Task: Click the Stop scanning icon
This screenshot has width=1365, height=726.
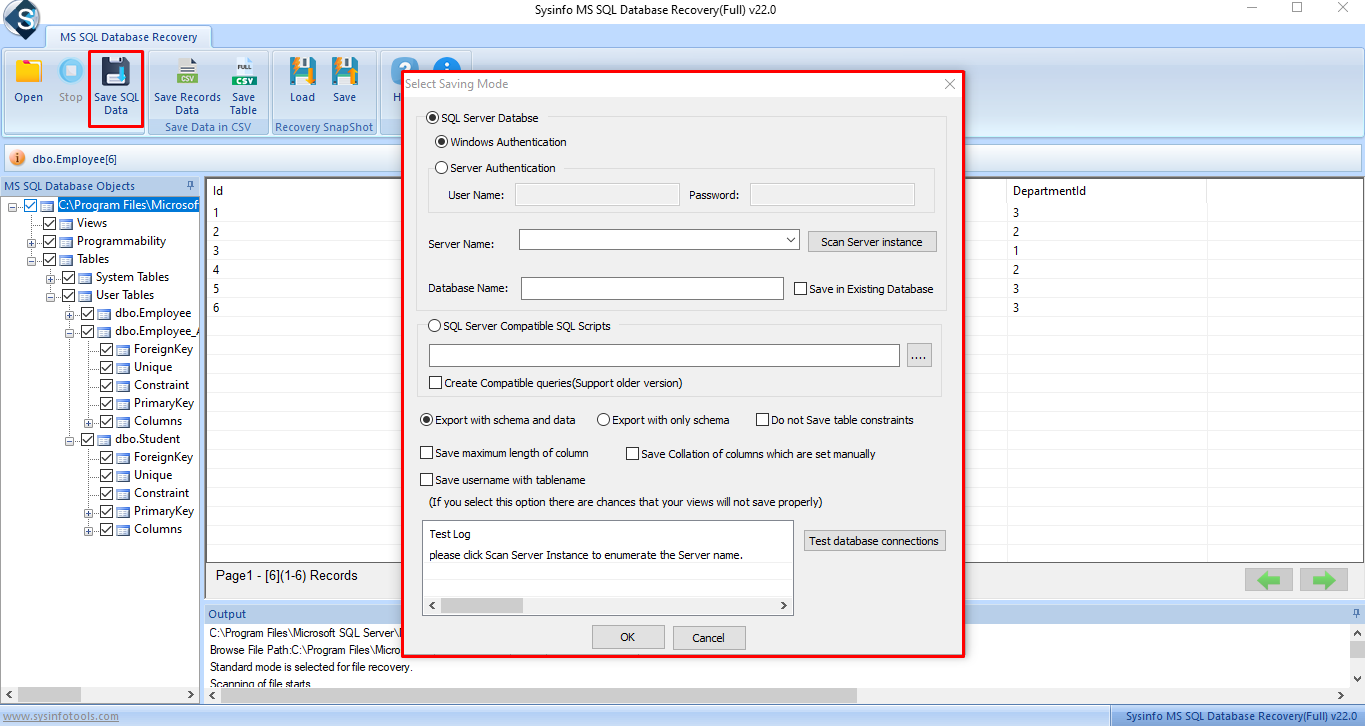Action: coord(70,72)
